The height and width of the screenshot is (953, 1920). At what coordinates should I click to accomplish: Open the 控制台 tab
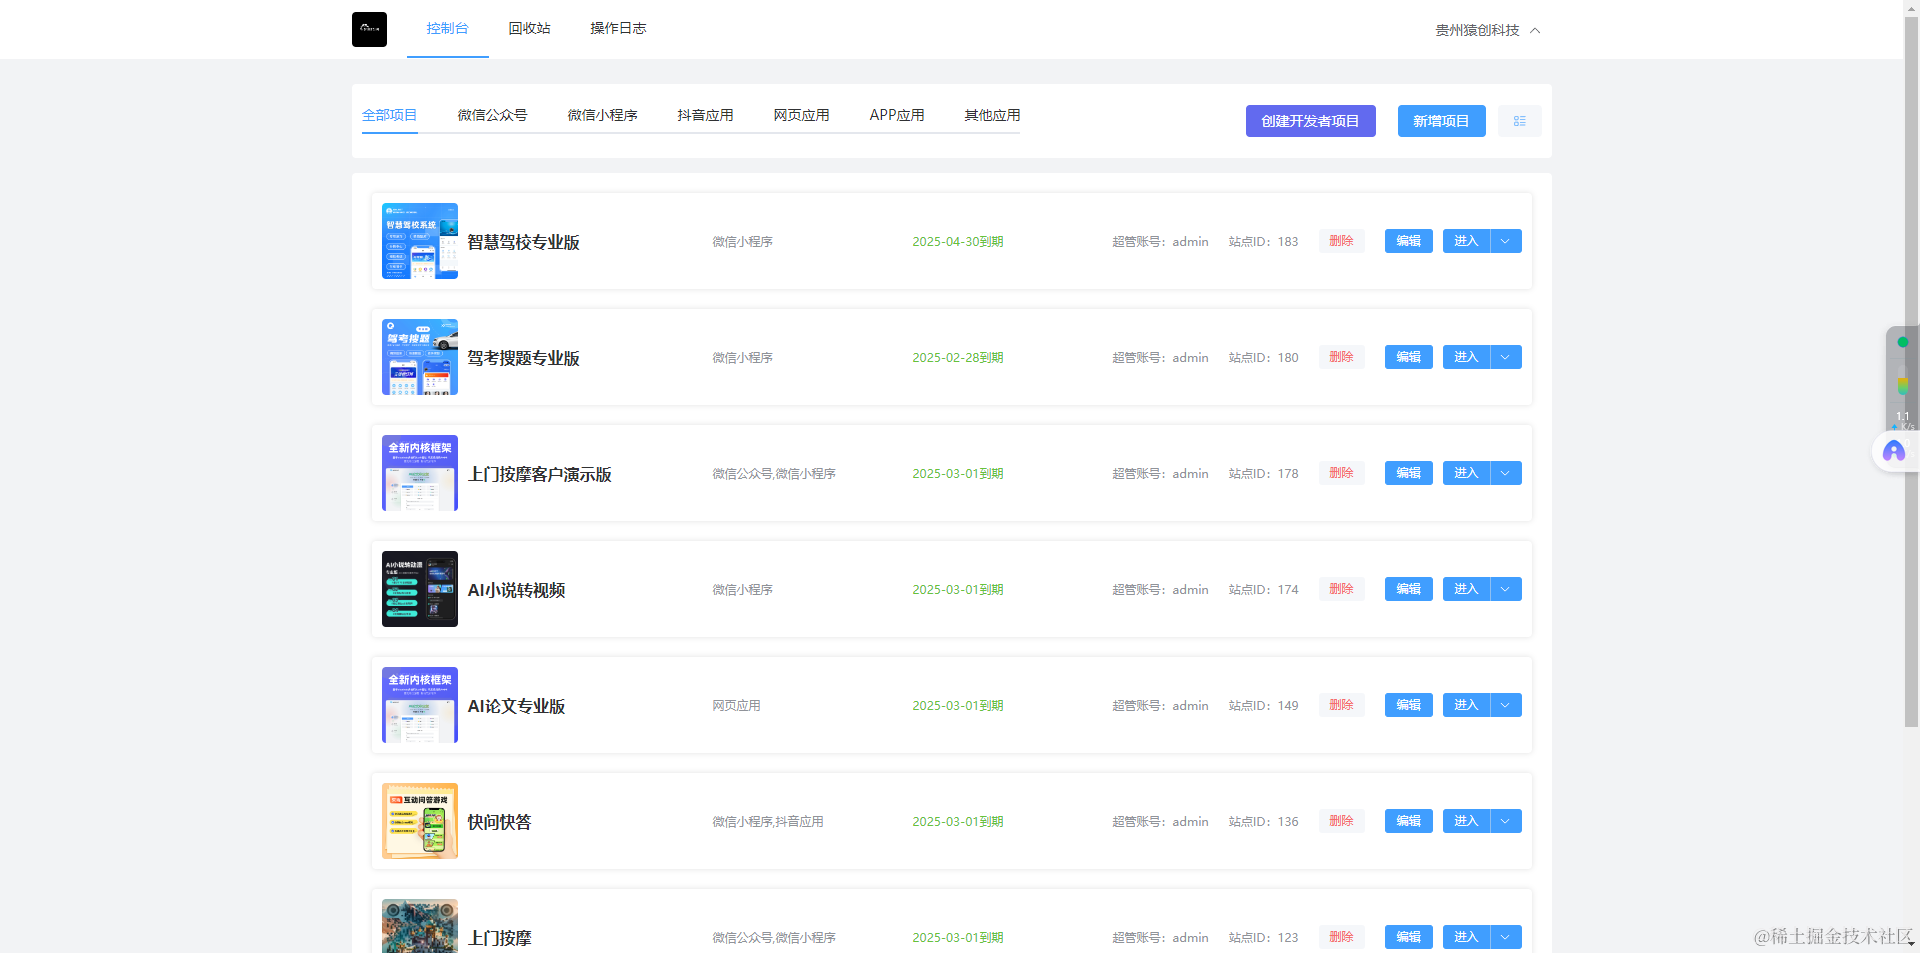point(447,28)
